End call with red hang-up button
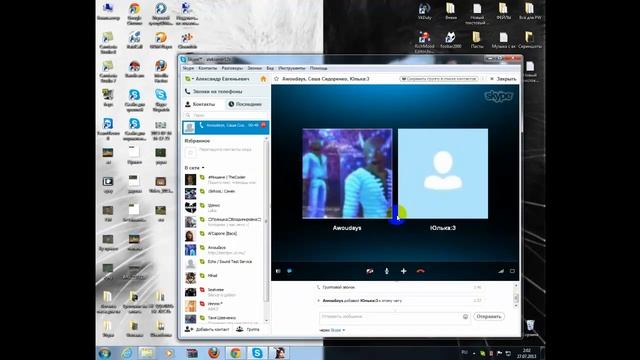Image resolution: width=640 pixels, height=360 pixels. tap(420, 271)
